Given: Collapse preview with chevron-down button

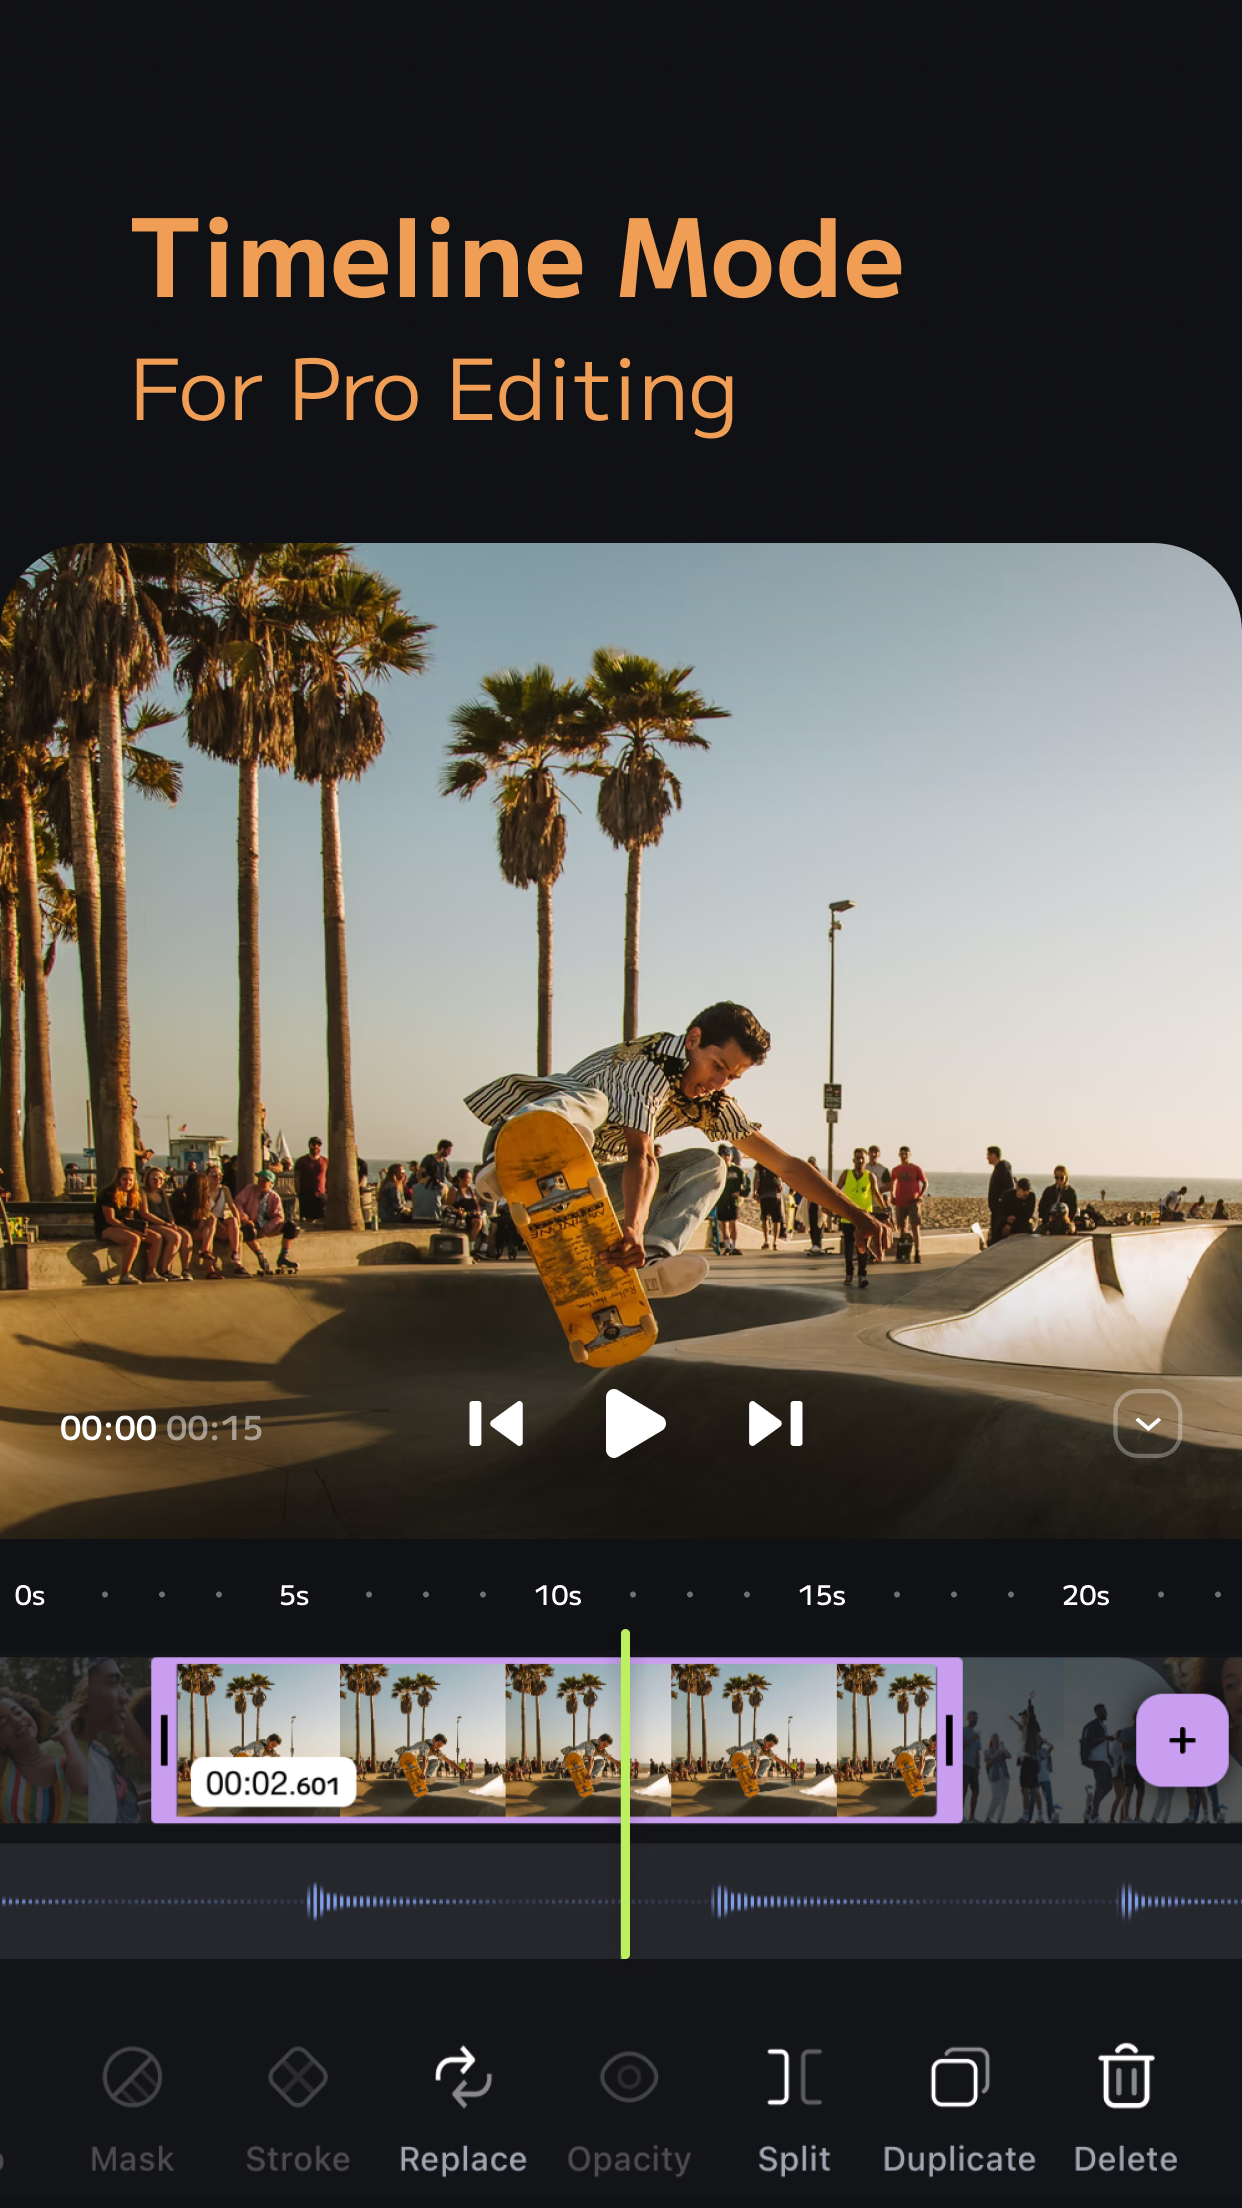Looking at the screenshot, I should 1147,1424.
